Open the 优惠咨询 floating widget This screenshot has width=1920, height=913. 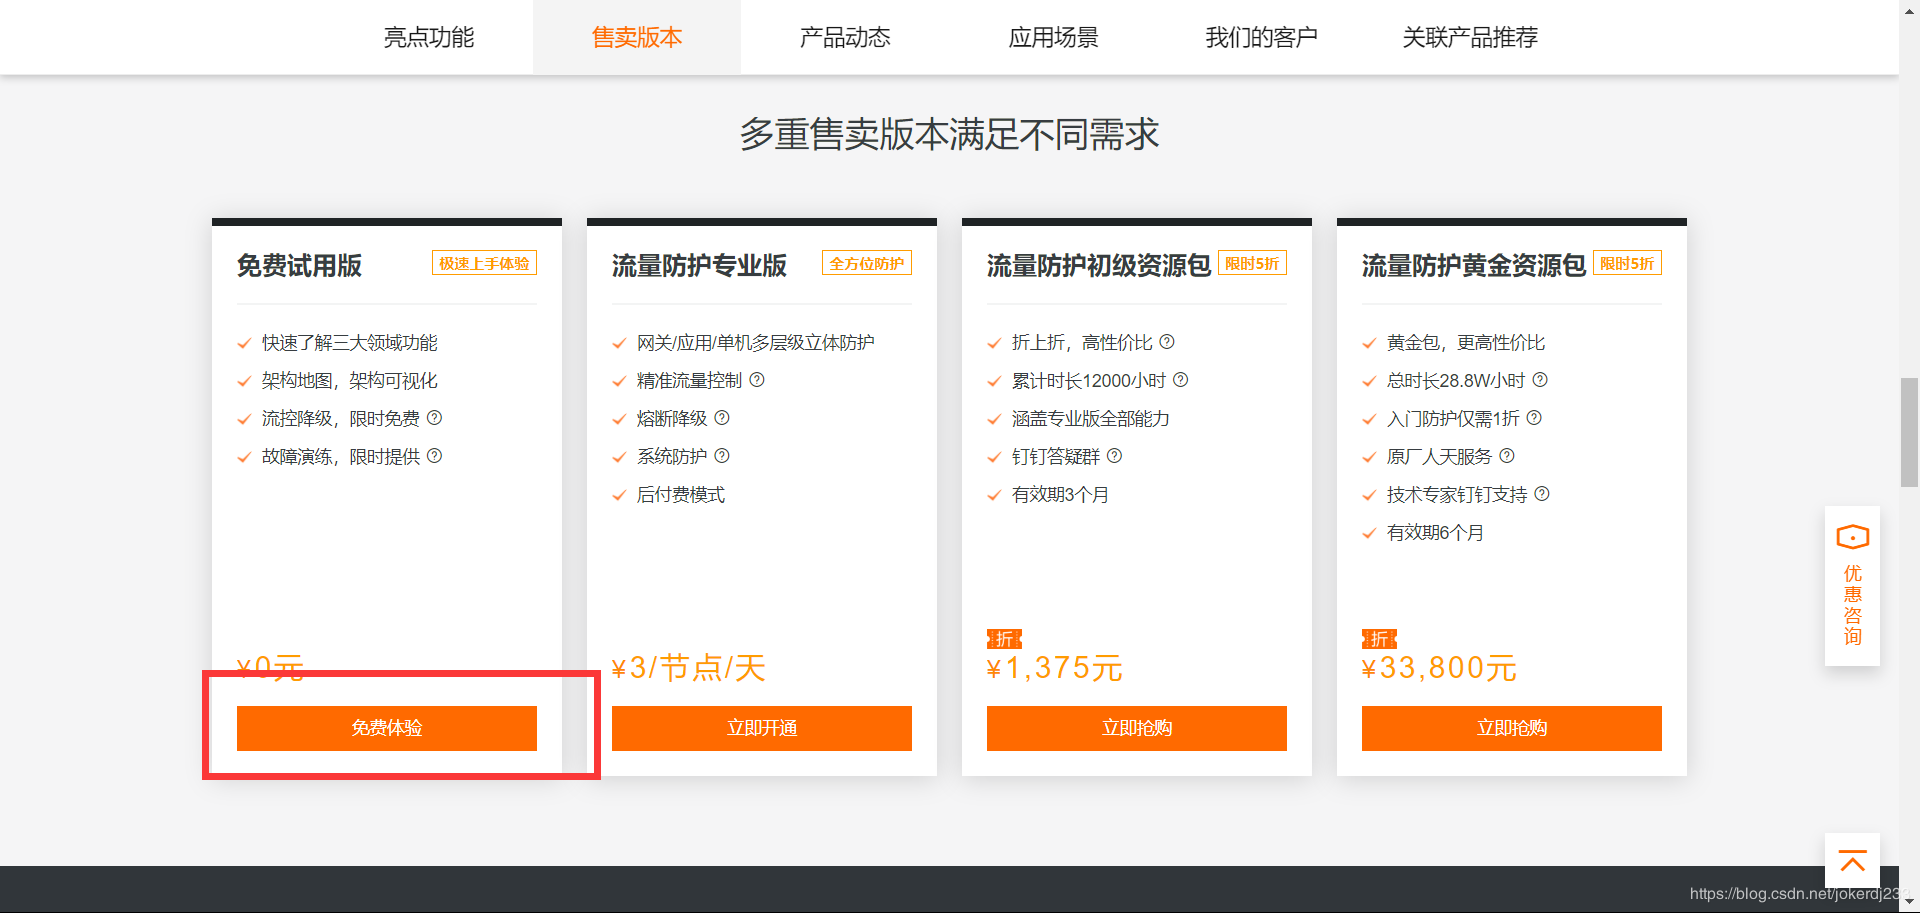[x=1852, y=587]
